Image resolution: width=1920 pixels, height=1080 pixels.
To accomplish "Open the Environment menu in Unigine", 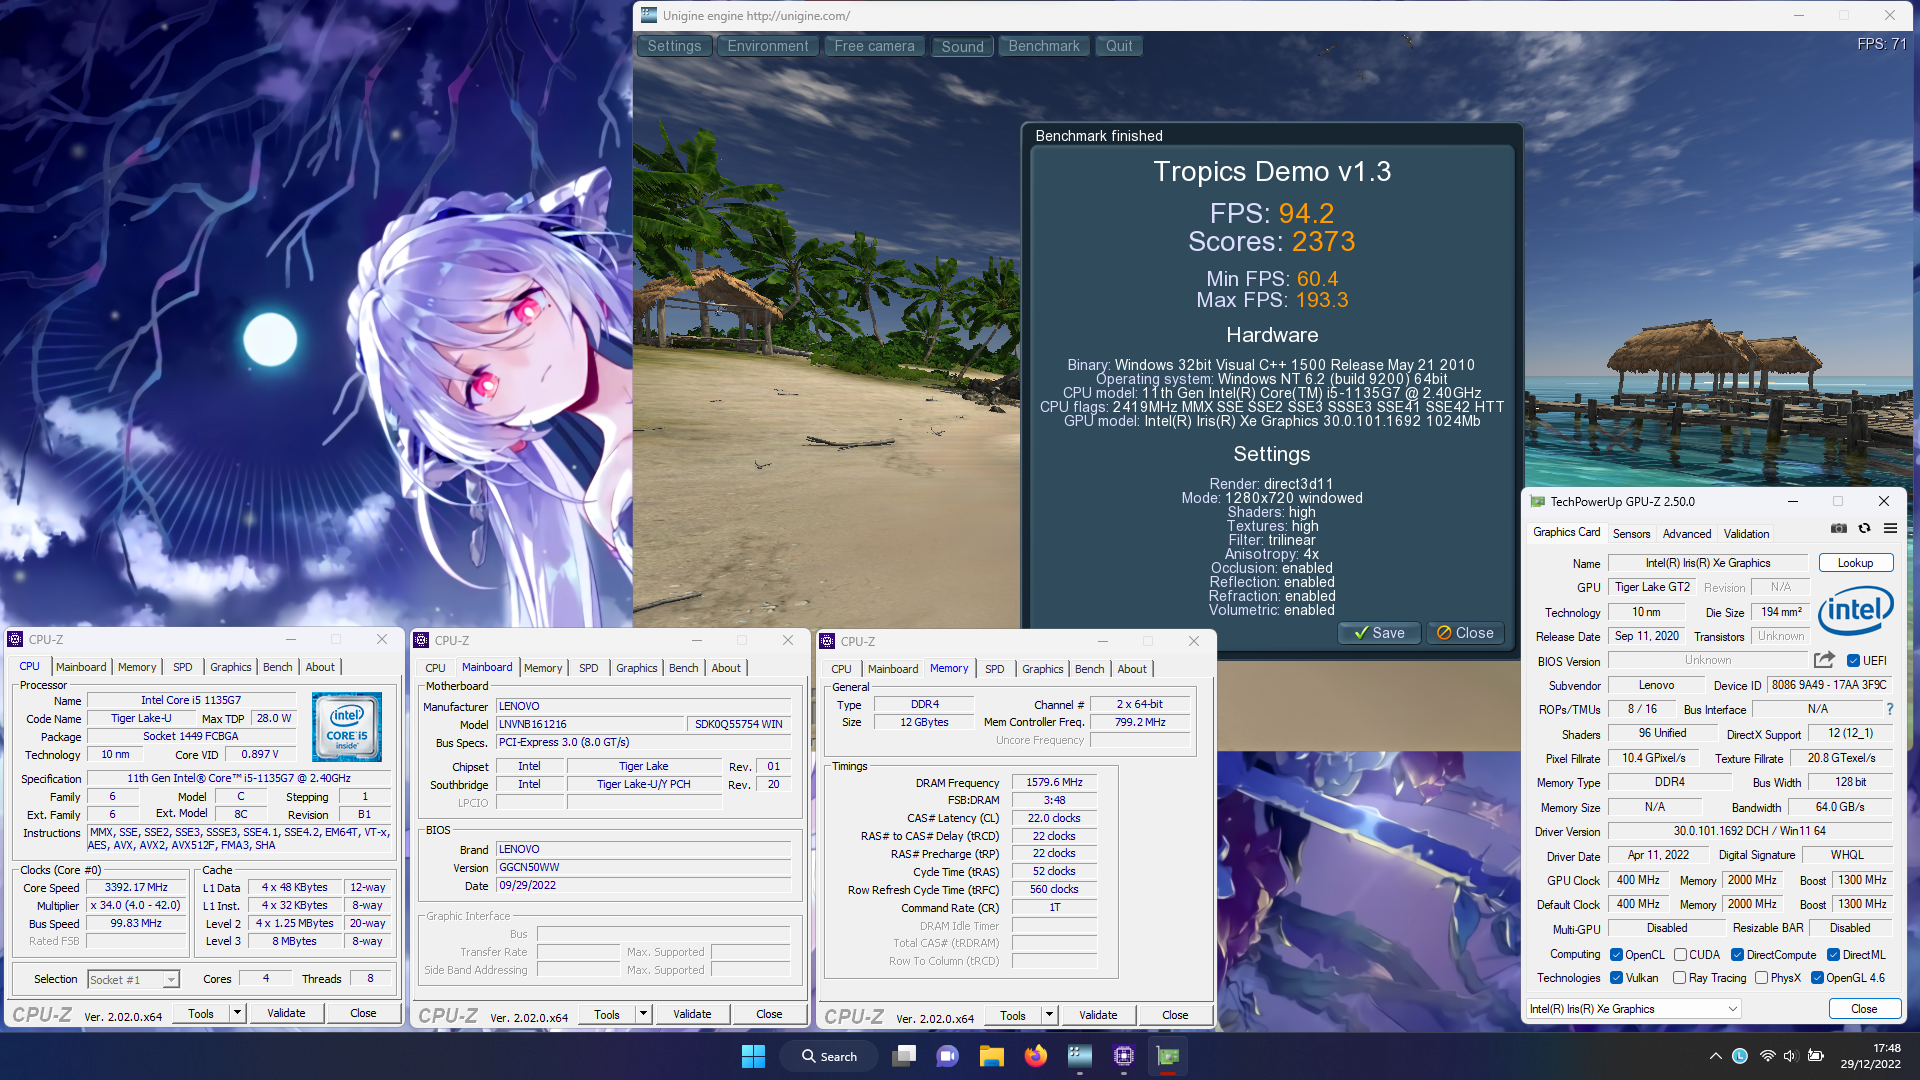I will coord(767,46).
